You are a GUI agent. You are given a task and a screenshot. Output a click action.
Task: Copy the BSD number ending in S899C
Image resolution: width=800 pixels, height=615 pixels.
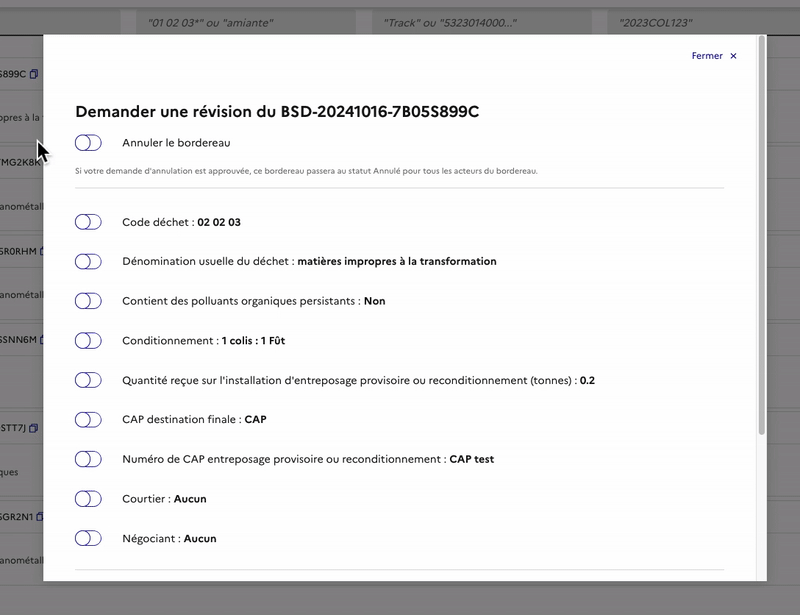point(34,74)
